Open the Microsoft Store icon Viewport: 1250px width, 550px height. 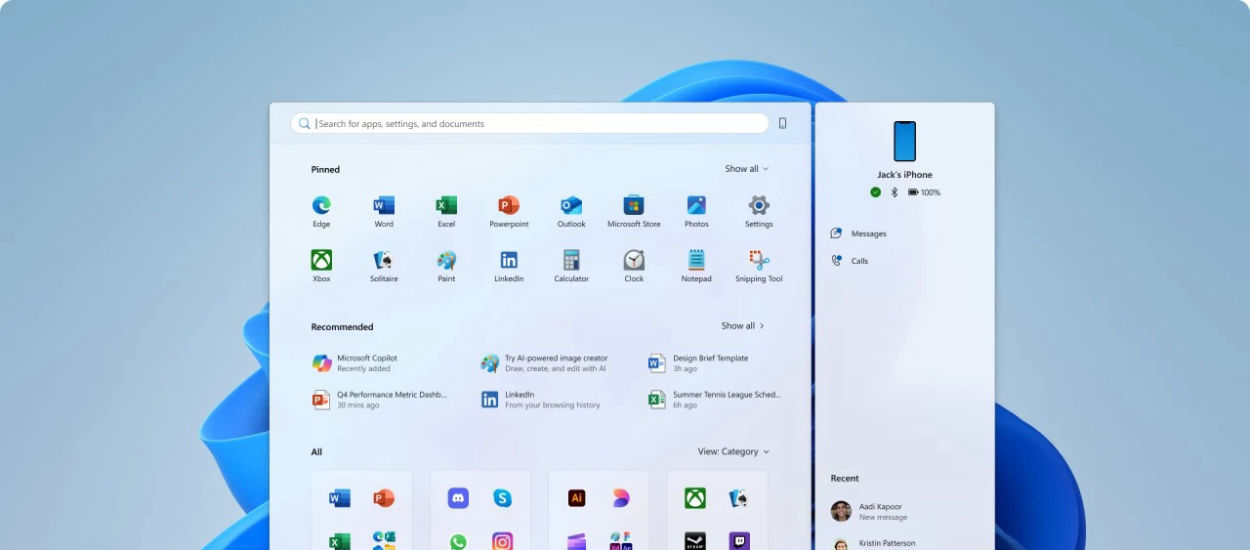(633, 206)
